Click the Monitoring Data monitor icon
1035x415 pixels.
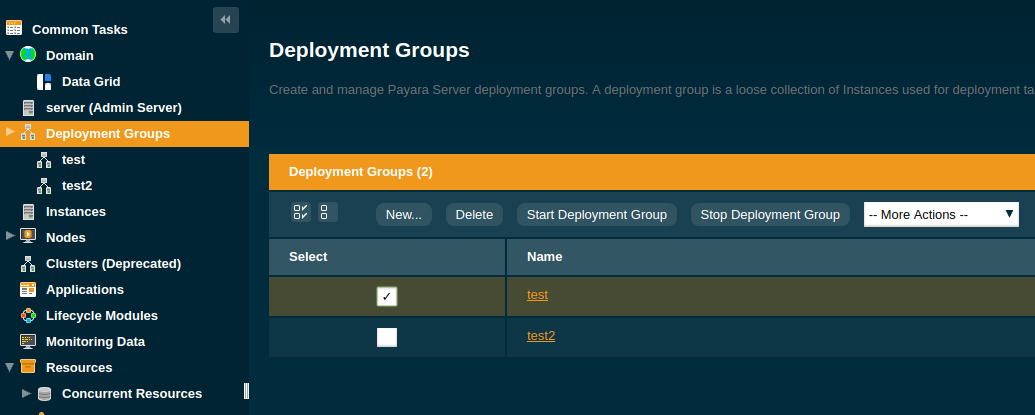28,342
